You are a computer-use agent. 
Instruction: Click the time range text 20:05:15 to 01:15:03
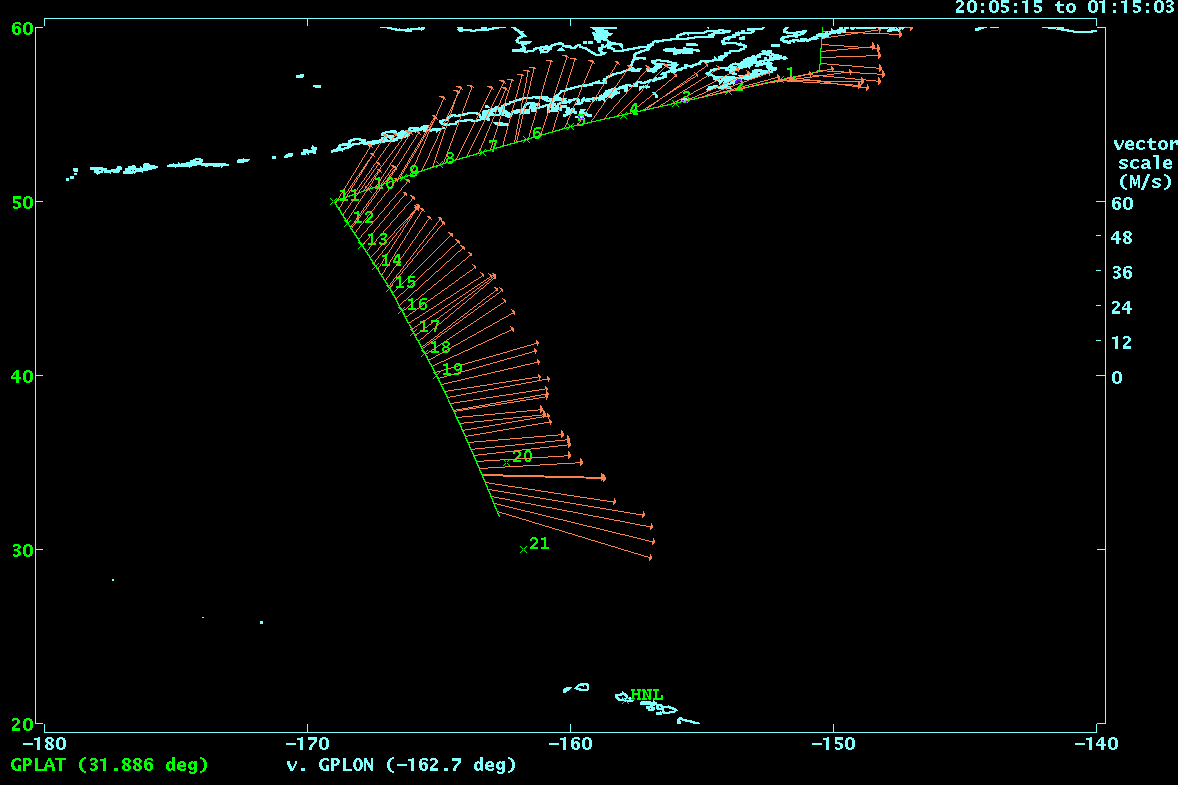(1063, 8)
